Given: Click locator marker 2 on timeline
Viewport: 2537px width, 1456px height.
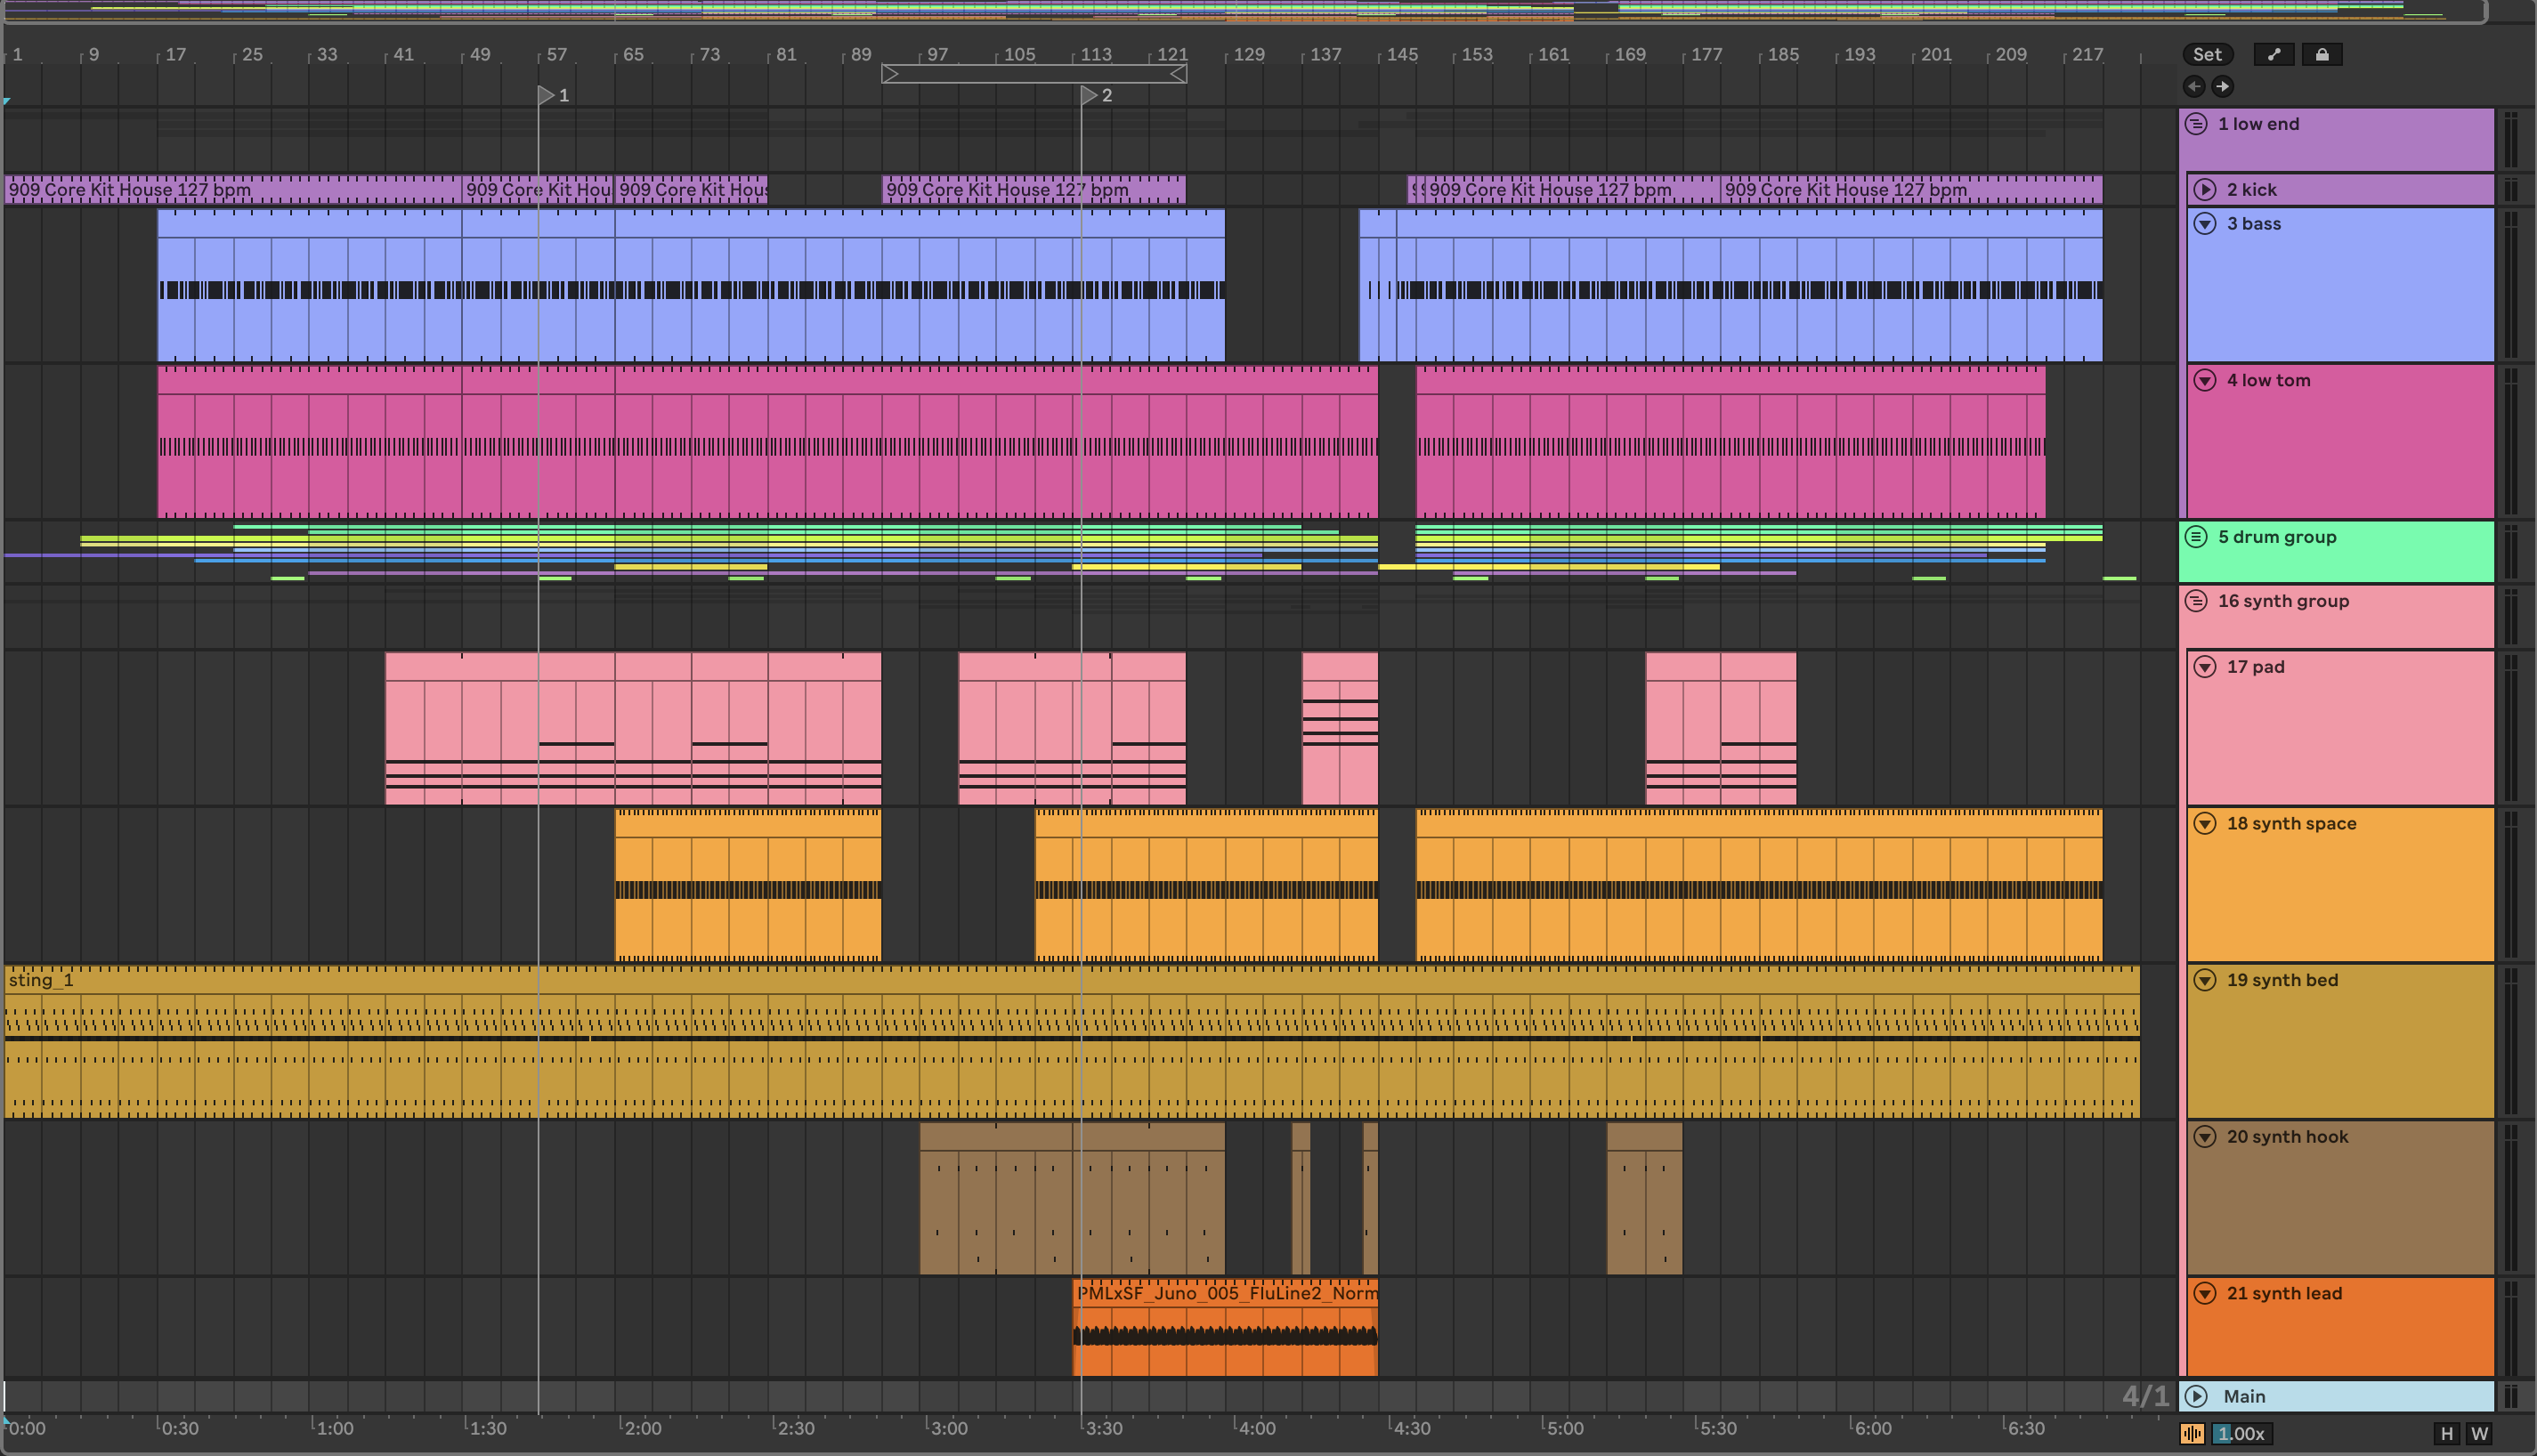Looking at the screenshot, I should point(1090,95).
